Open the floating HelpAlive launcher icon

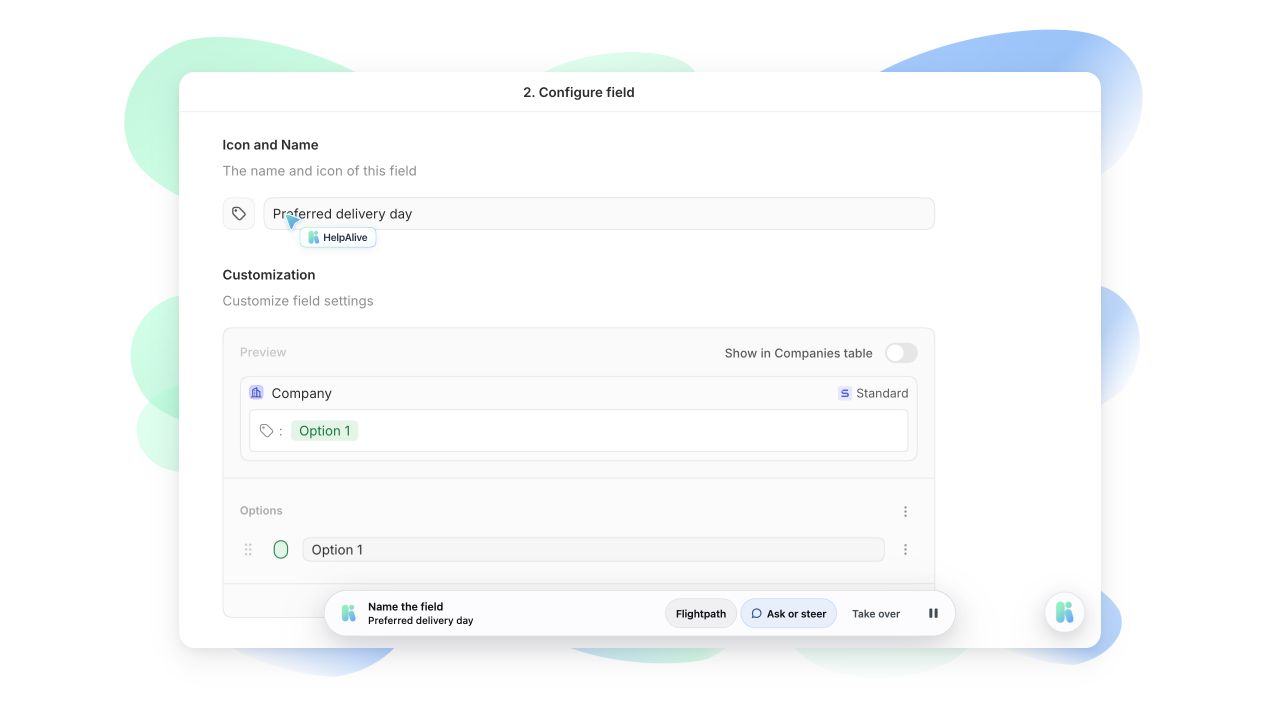1065,613
